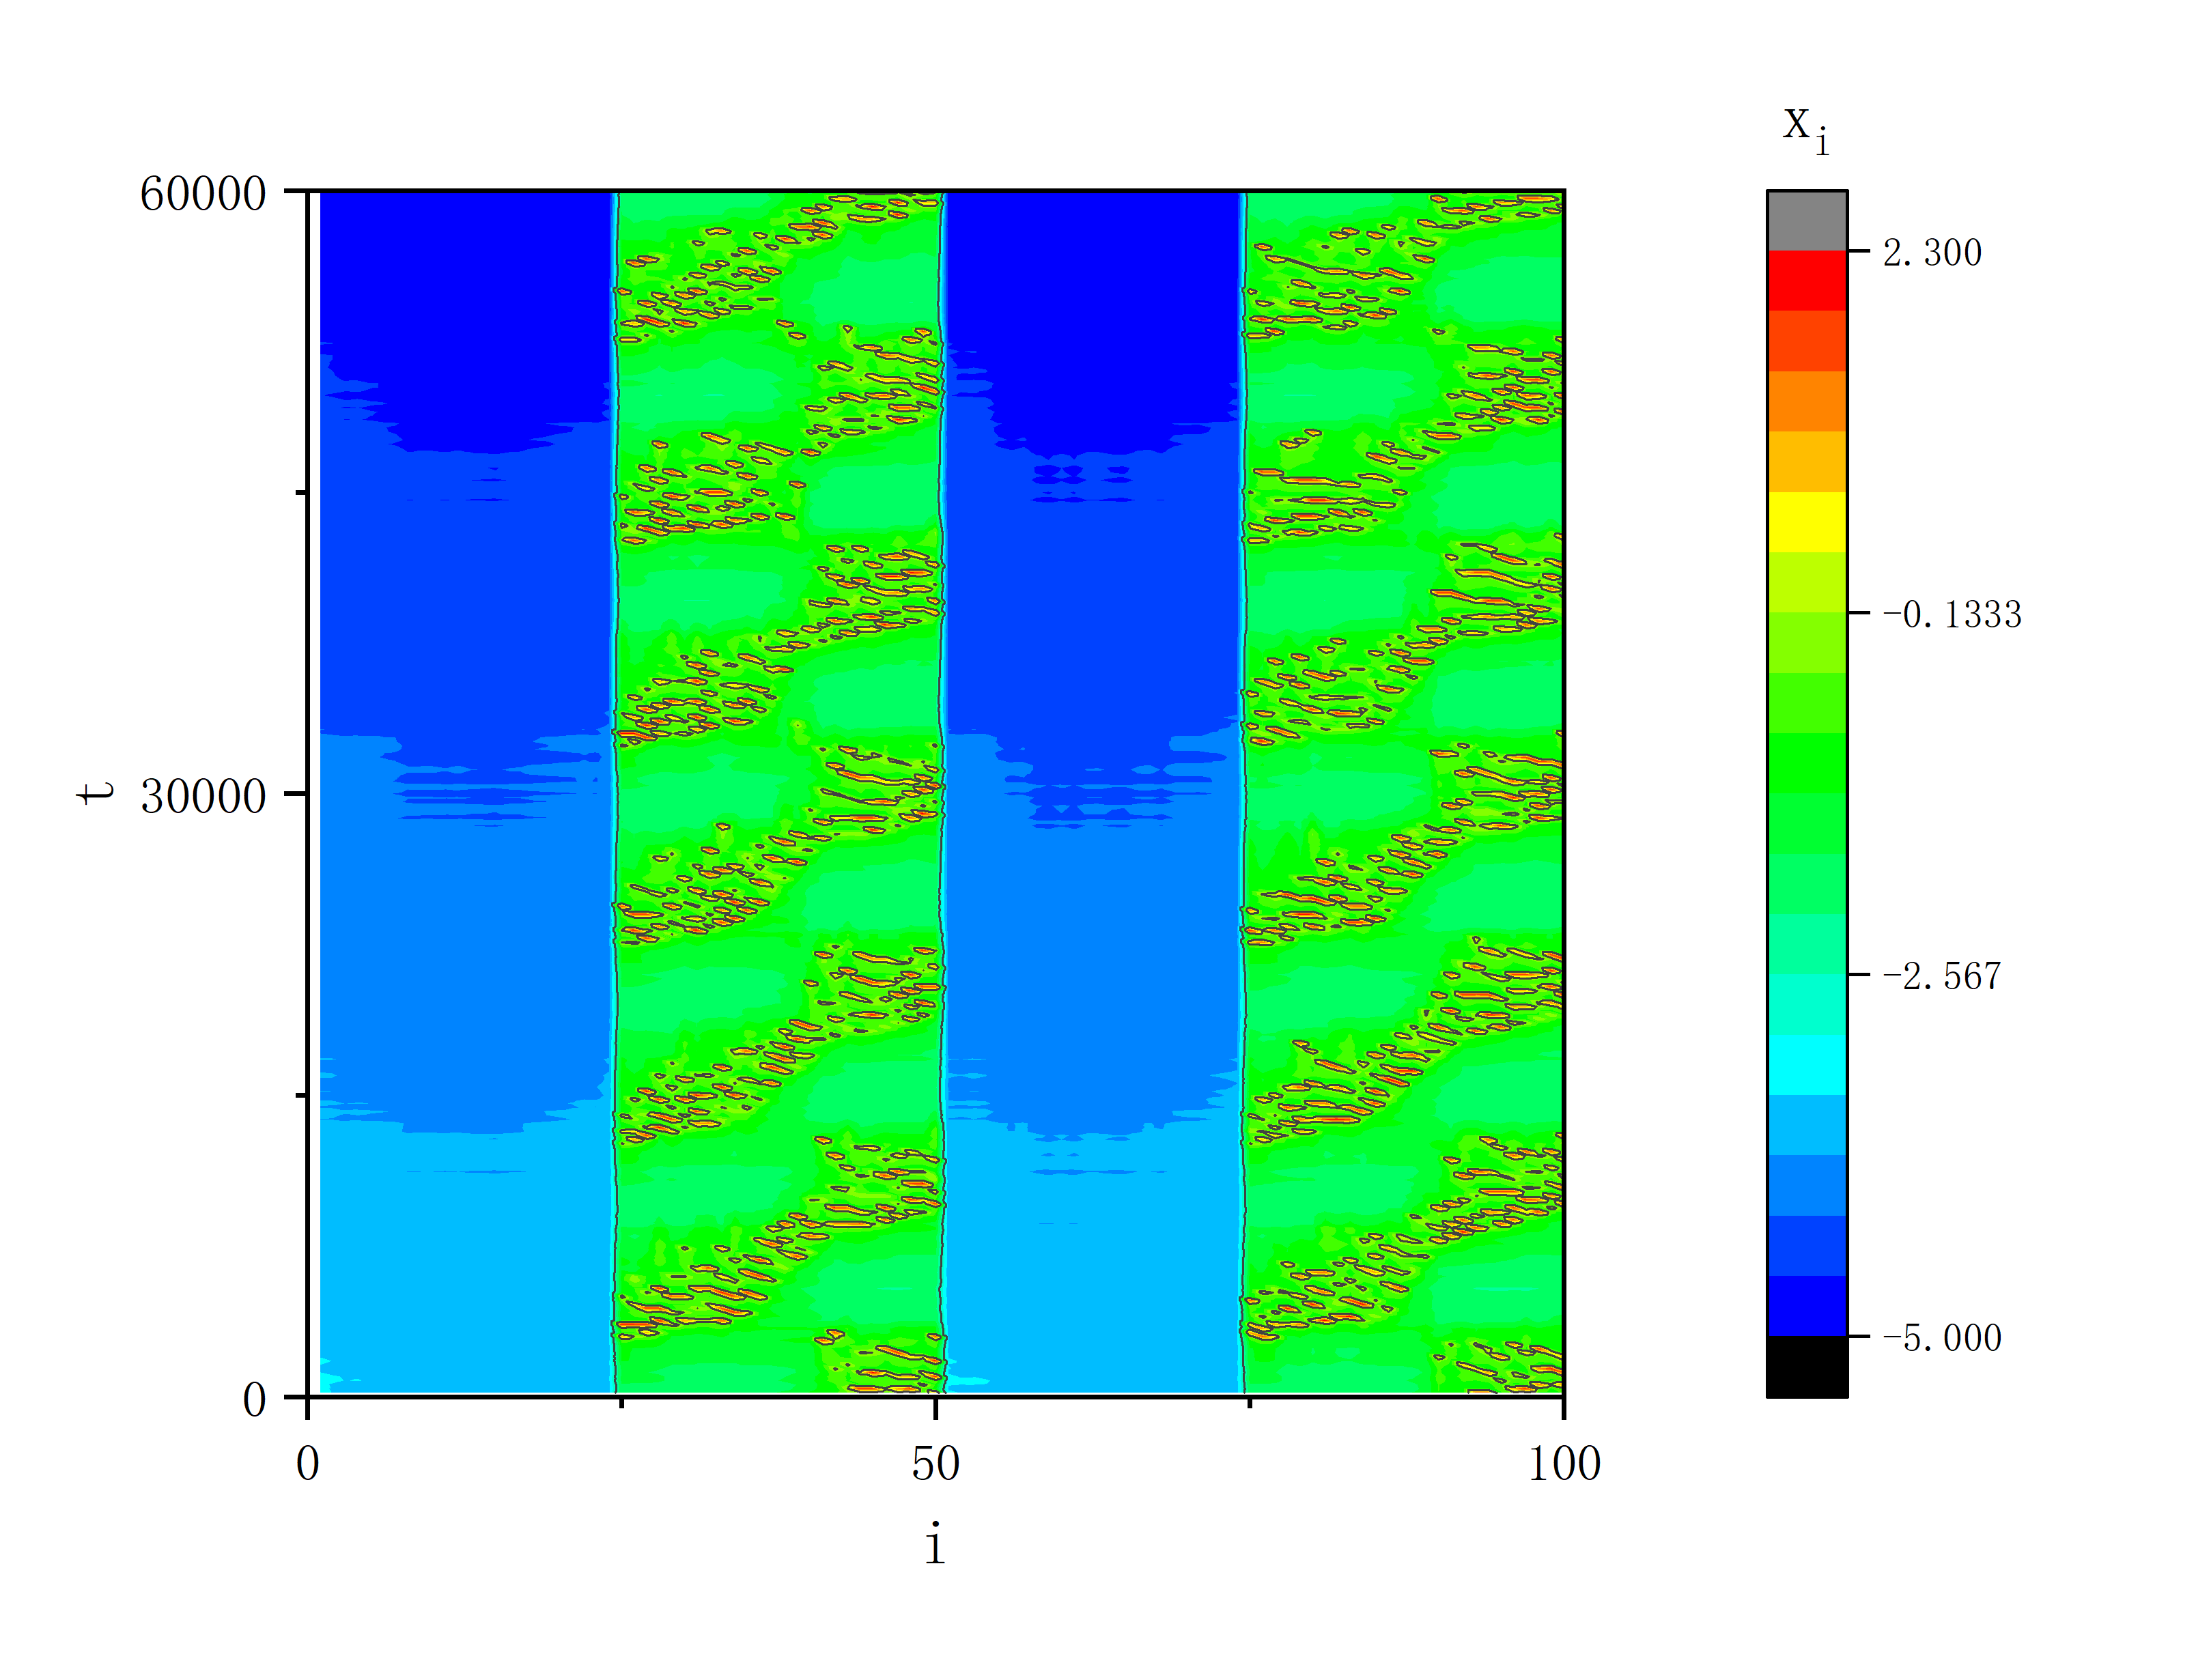Click the y-axis label 60000
The width and height of the screenshot is (2196, 1680).
(x=203, y=194)
